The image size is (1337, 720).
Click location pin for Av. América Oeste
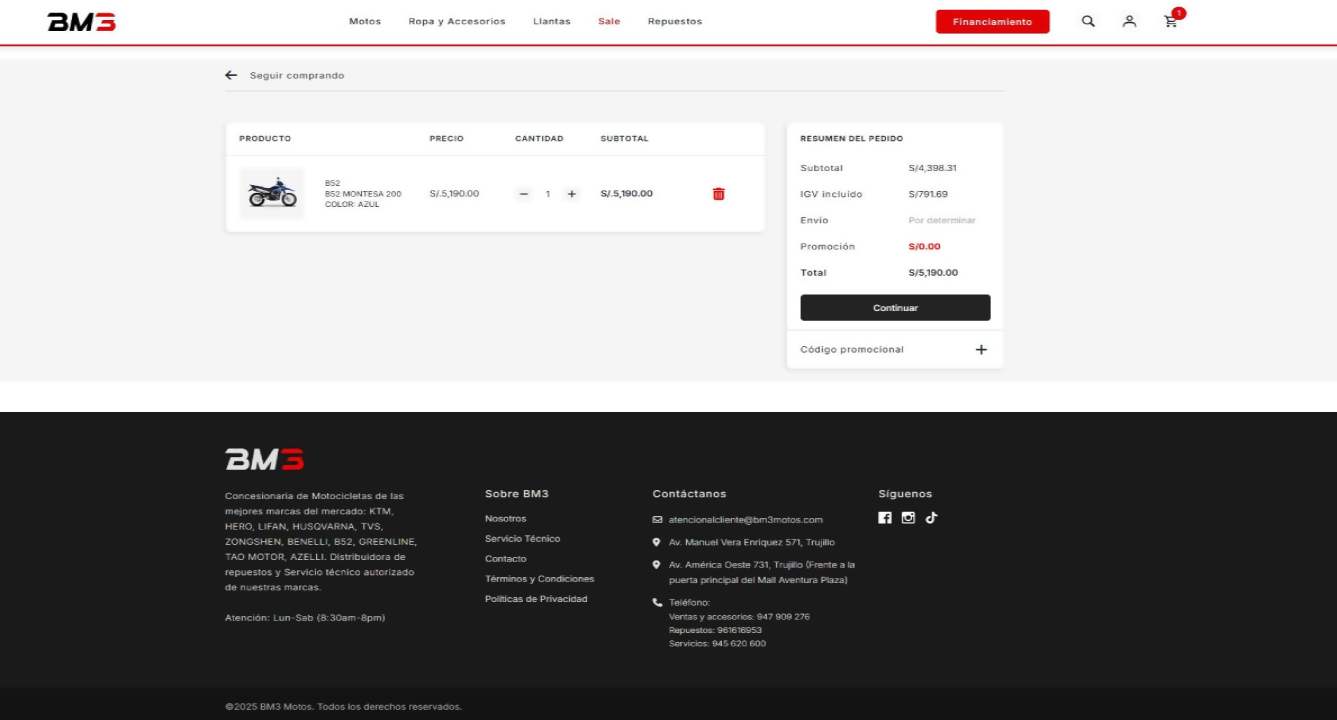(x=656, y=565)
